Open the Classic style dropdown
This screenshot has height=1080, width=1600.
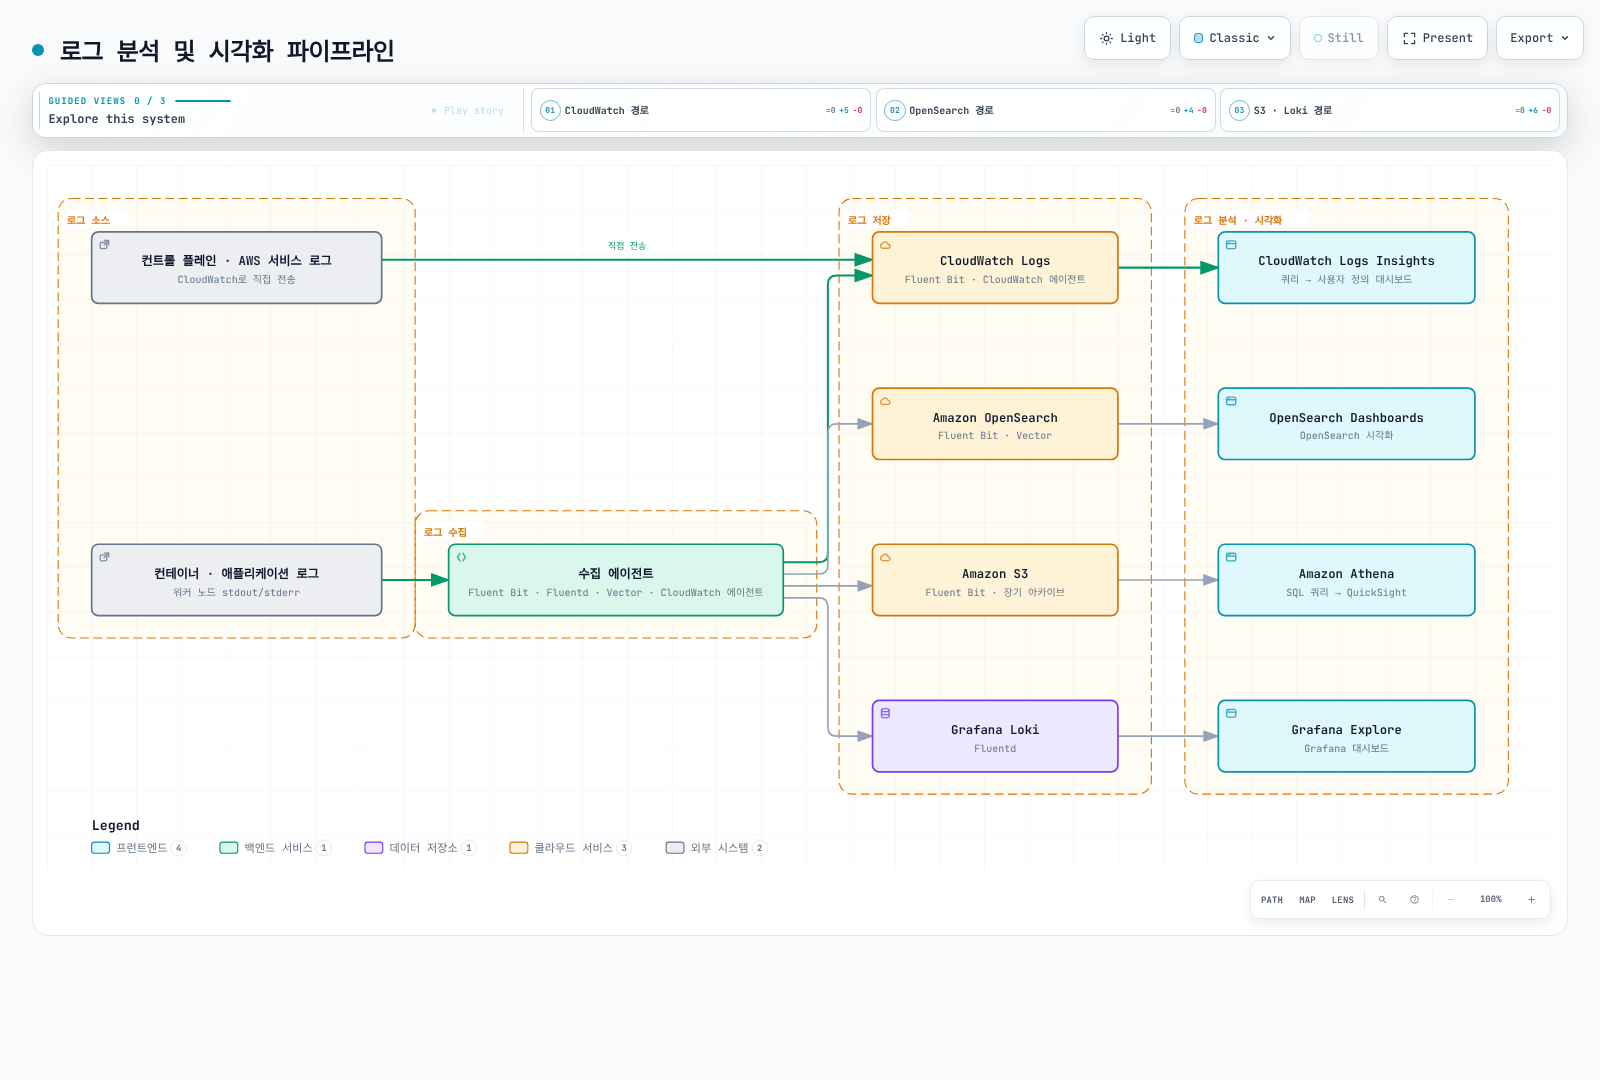coord(1234,38)
